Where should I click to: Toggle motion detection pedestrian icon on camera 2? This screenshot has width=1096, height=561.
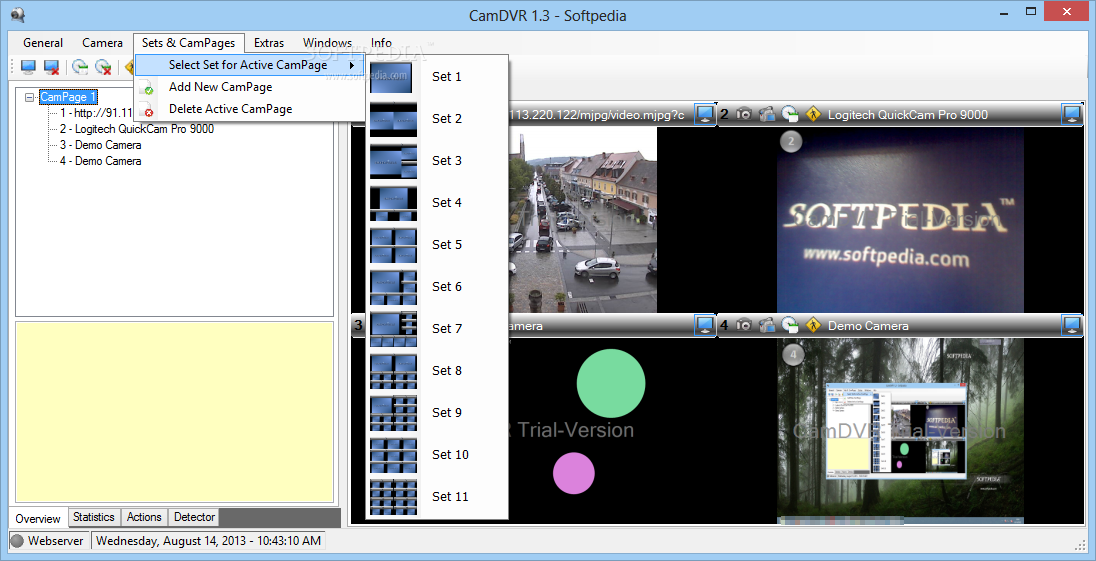click(813, 114)
